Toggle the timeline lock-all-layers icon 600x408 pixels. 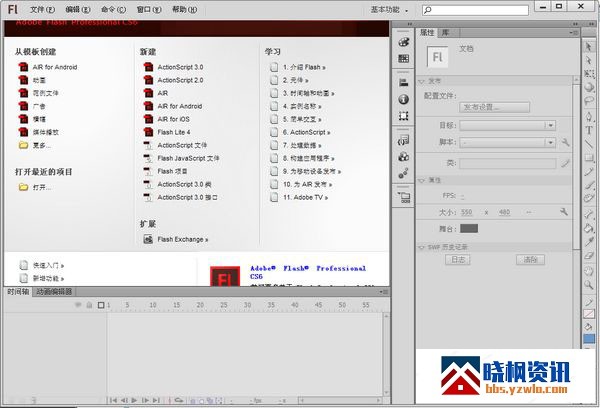pyautogui.click(x=89, y=305)
